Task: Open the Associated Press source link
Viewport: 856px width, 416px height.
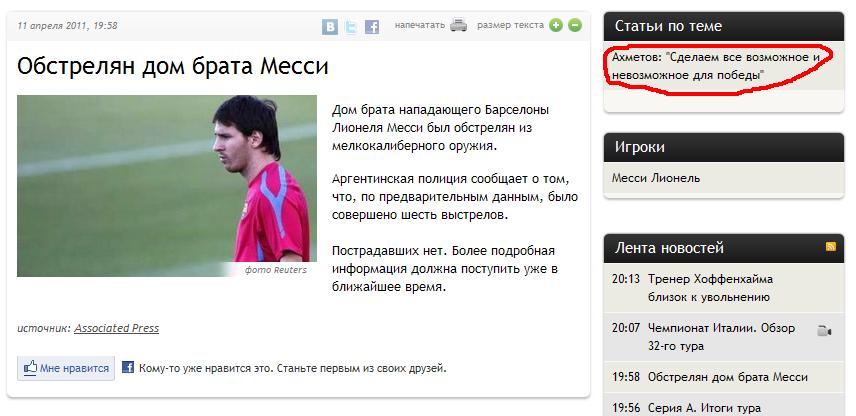Action: (117, 329)
